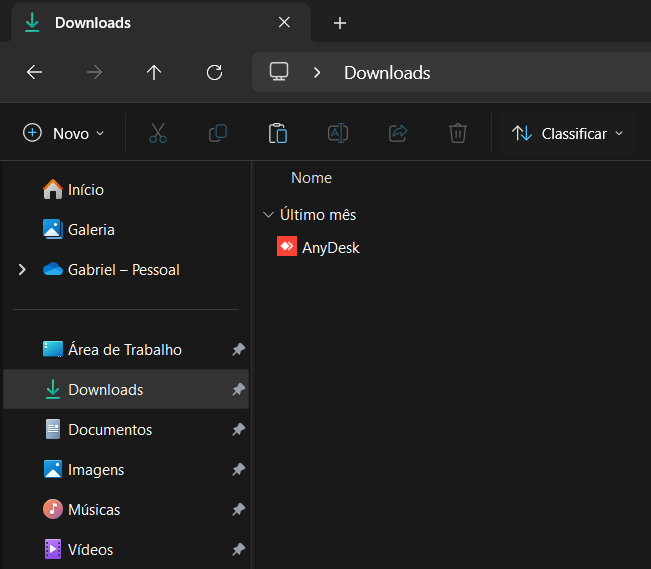651x569 pixels.
Task: Click the Copy icon in toolbar
Action: pyautogui.click(x=218, y=133)
